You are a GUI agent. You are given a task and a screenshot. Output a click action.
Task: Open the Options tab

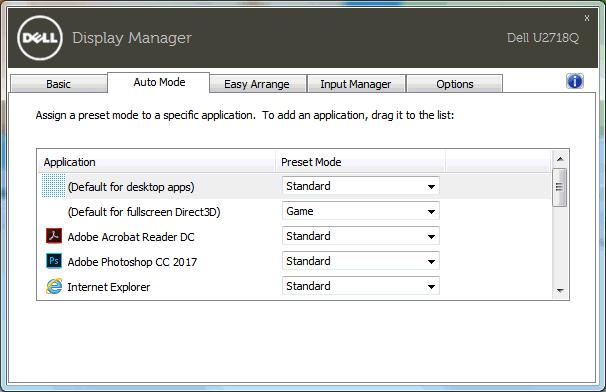(454, 84)
